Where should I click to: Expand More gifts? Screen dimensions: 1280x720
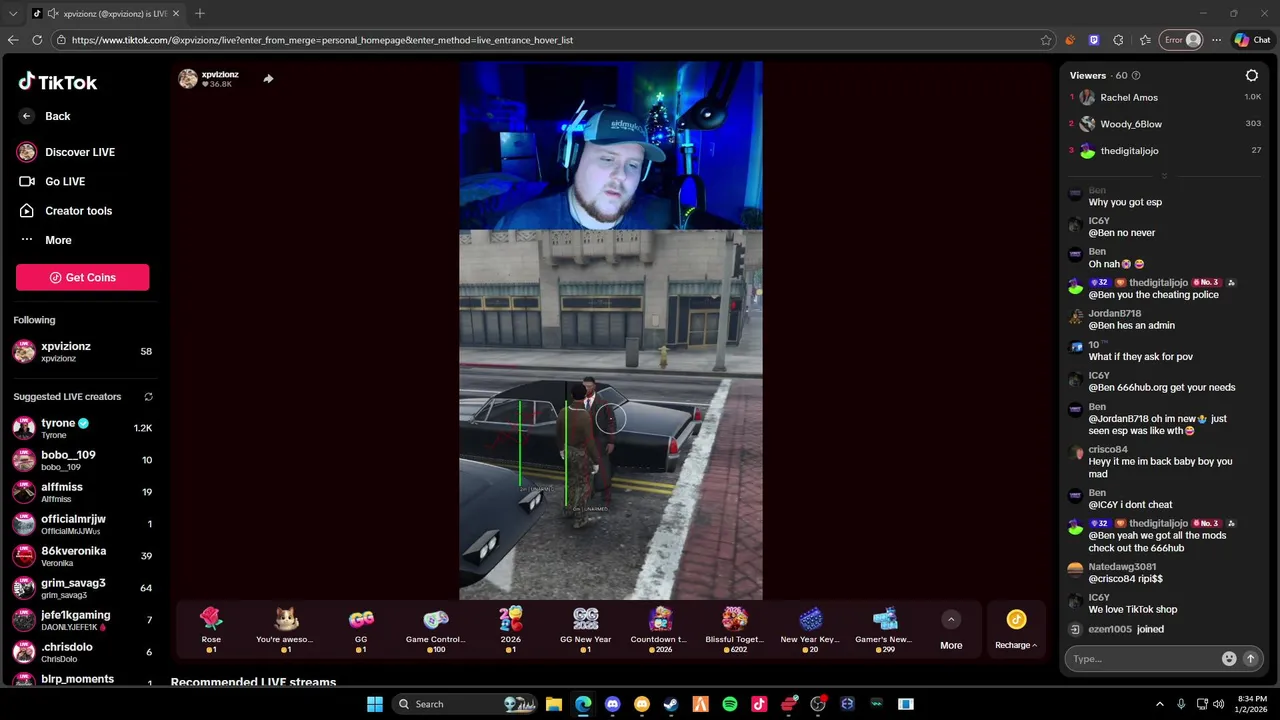pos(951,630)
